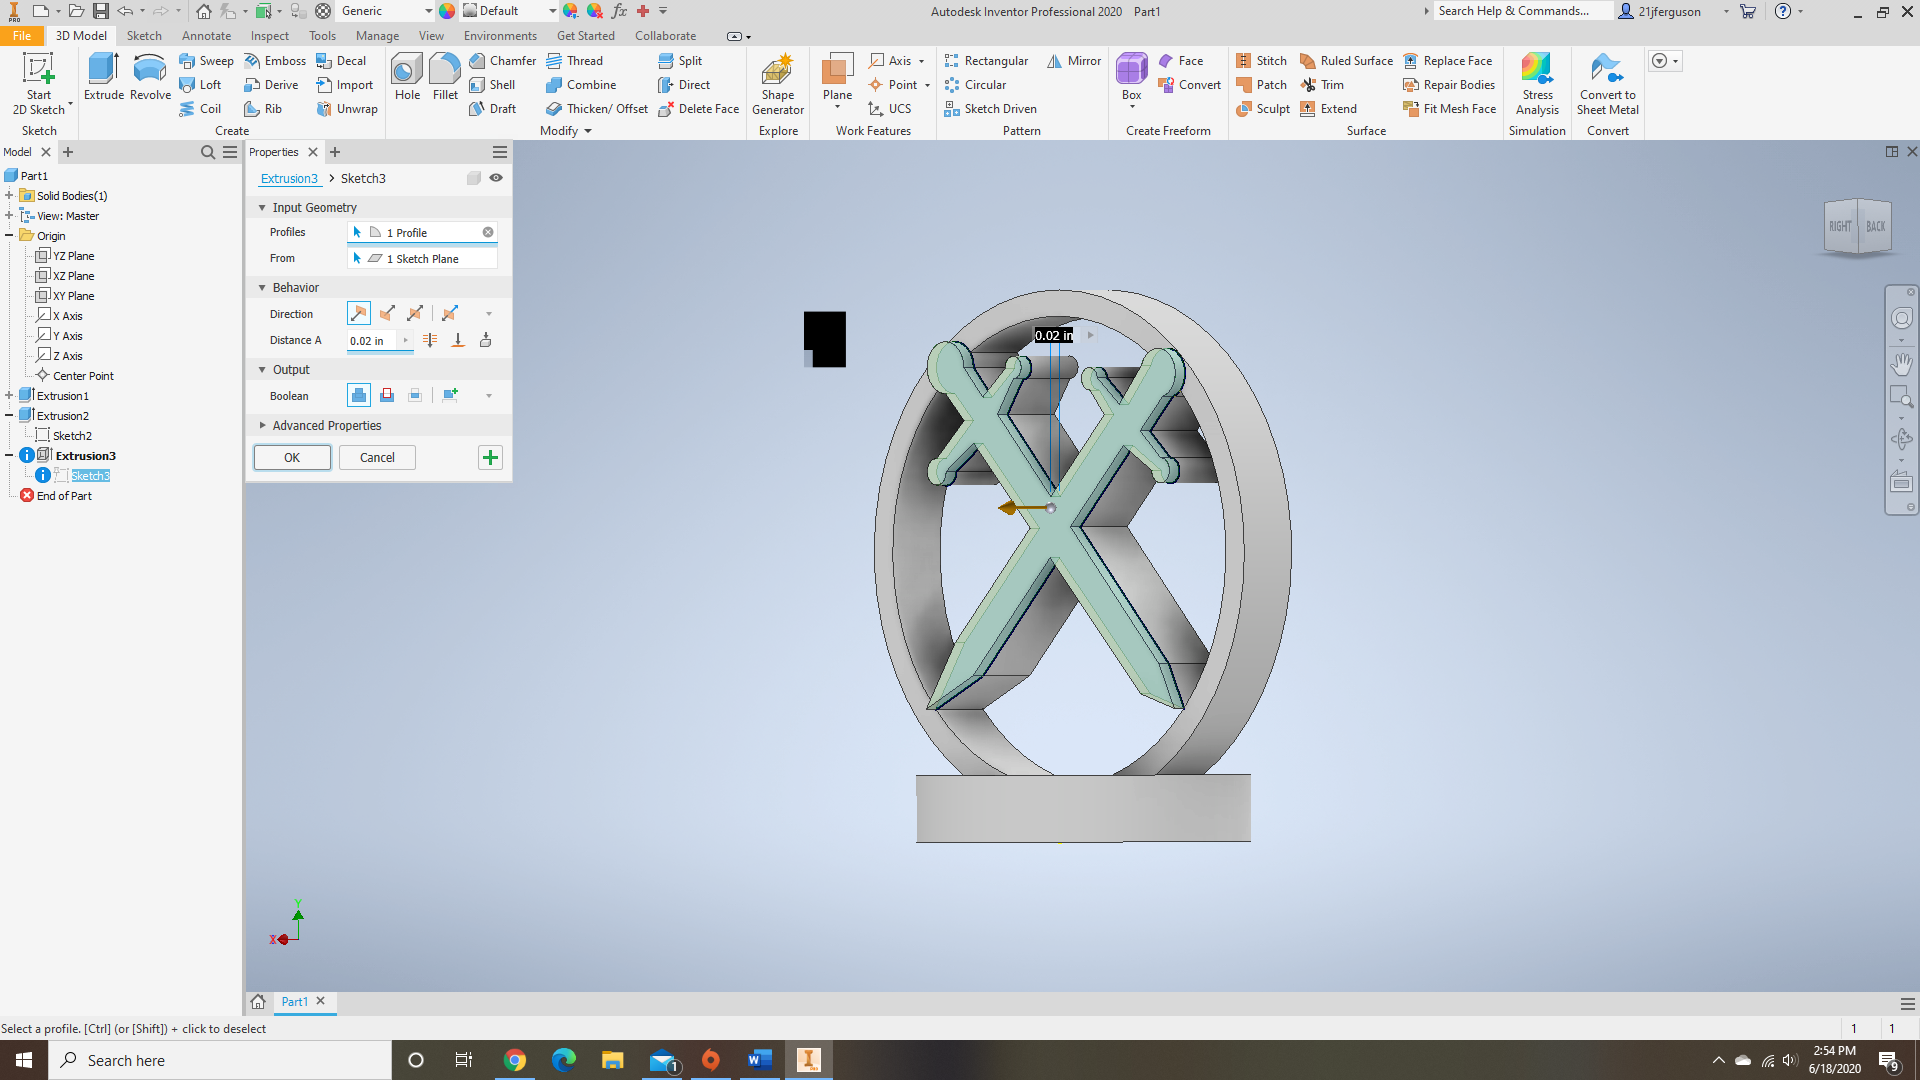Choose Join boolean operation
Screen dimensions: 1920x1080
coord(359,396)
